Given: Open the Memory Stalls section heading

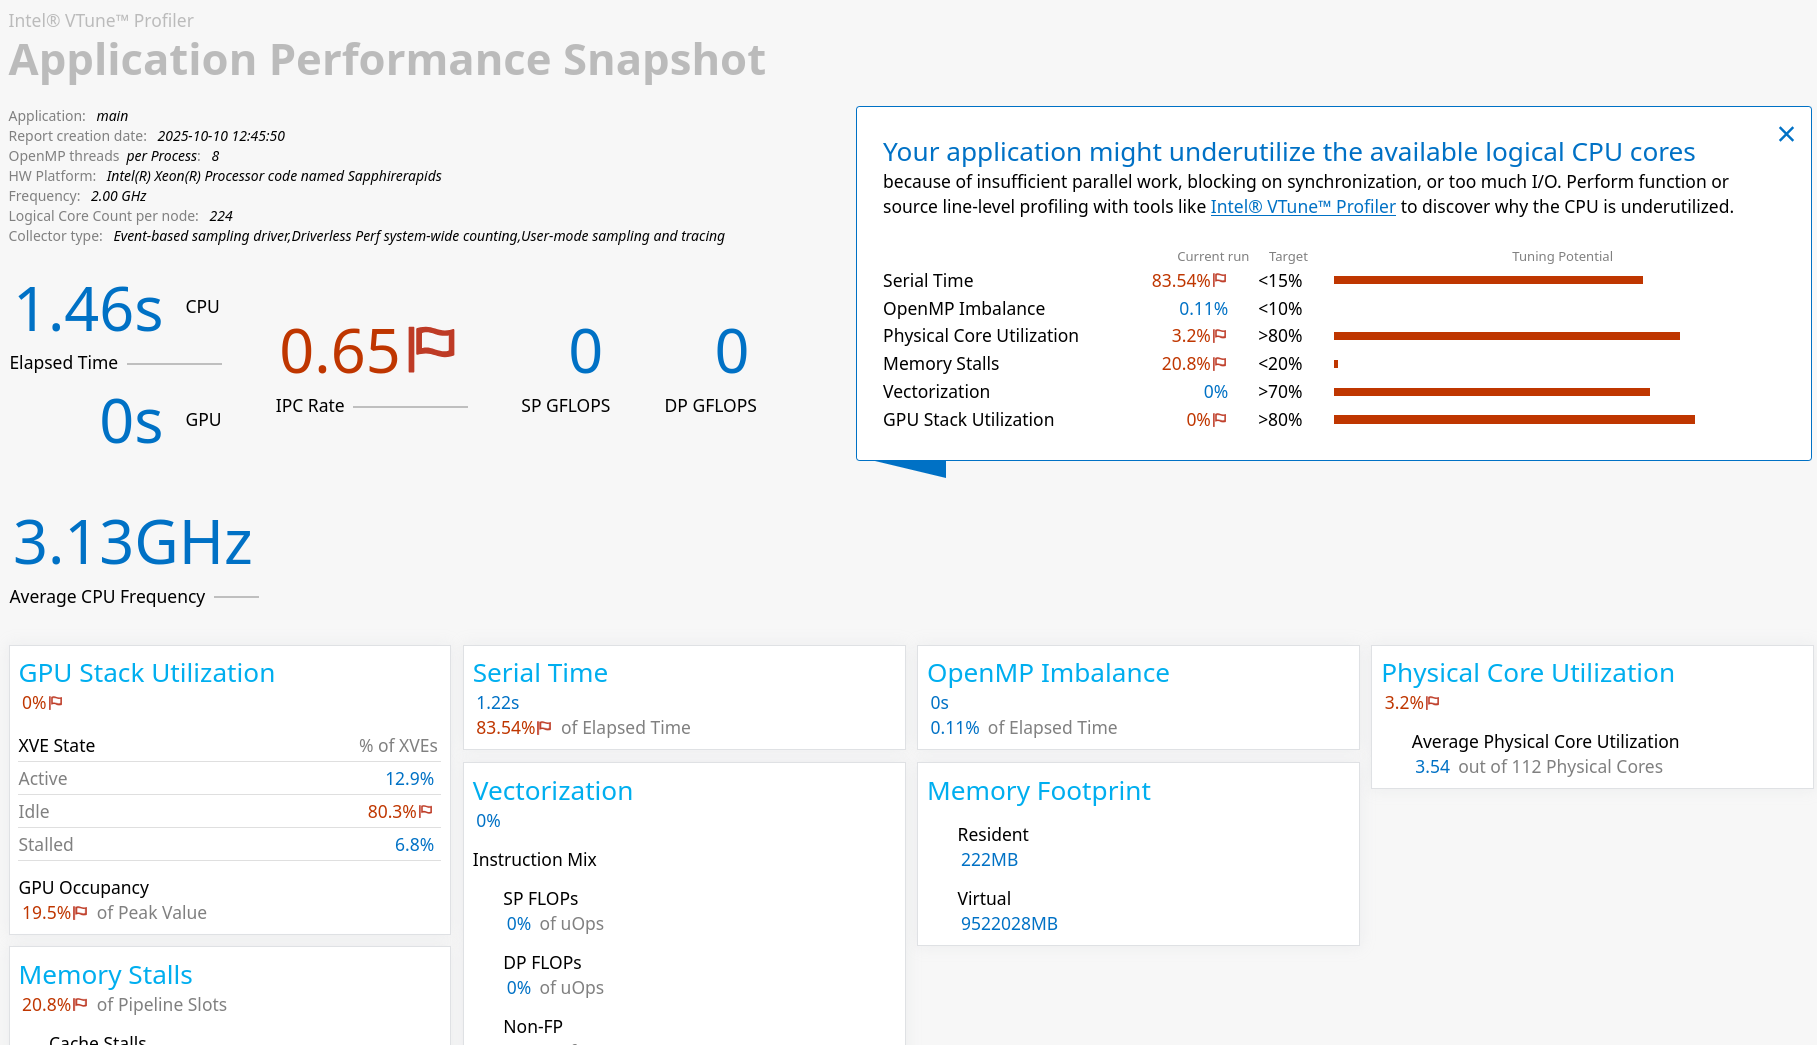Looking at the screenshot, I should [105, 975].
